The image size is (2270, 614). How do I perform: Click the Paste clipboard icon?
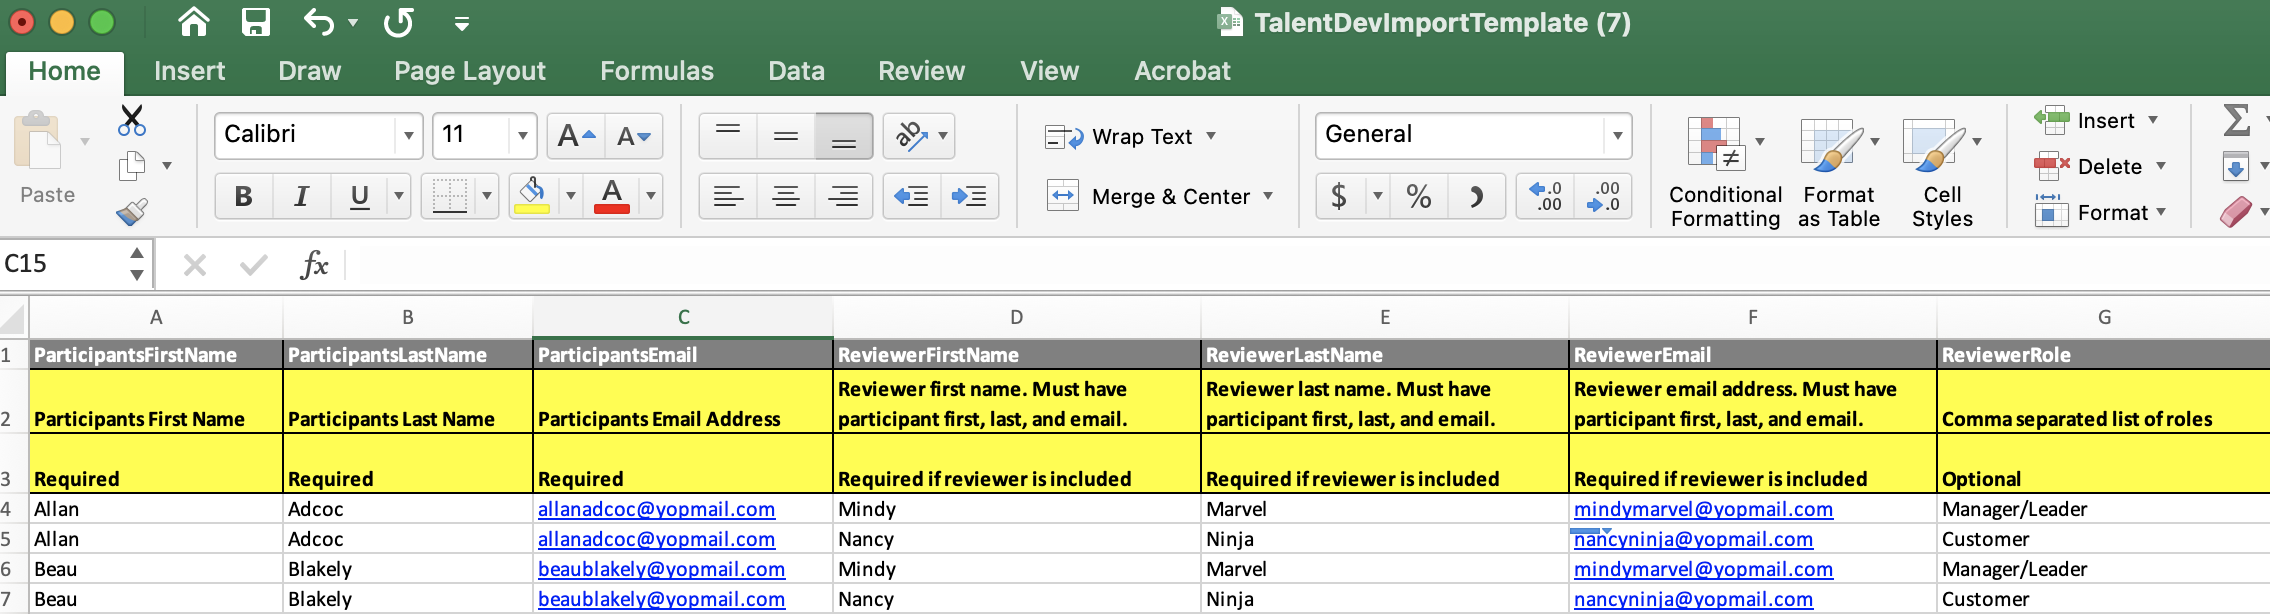(38, 142)
